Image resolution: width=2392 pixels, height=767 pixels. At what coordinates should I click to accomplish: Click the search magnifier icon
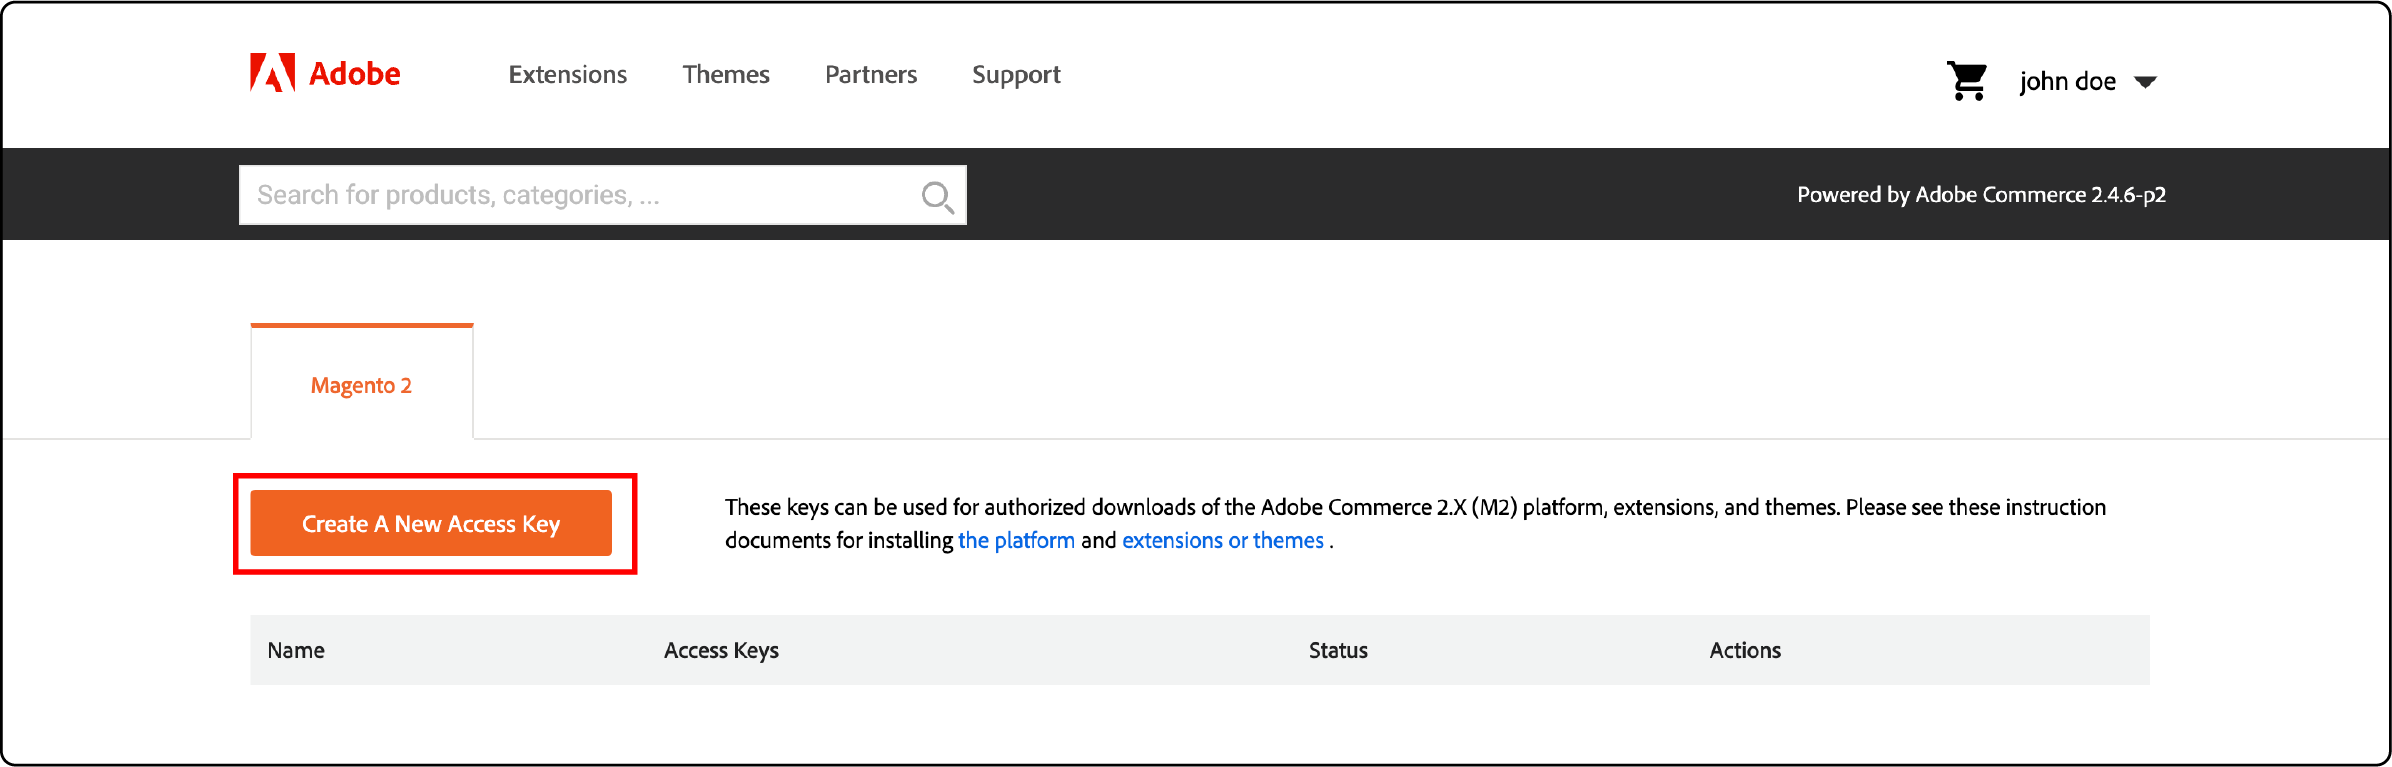point(937,196)
